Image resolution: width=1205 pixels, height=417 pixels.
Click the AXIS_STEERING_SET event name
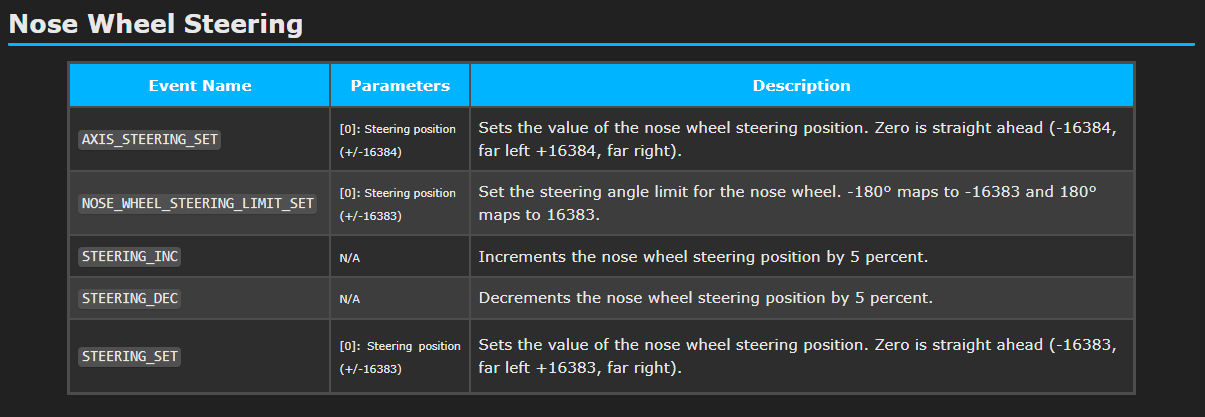[149, 140]
